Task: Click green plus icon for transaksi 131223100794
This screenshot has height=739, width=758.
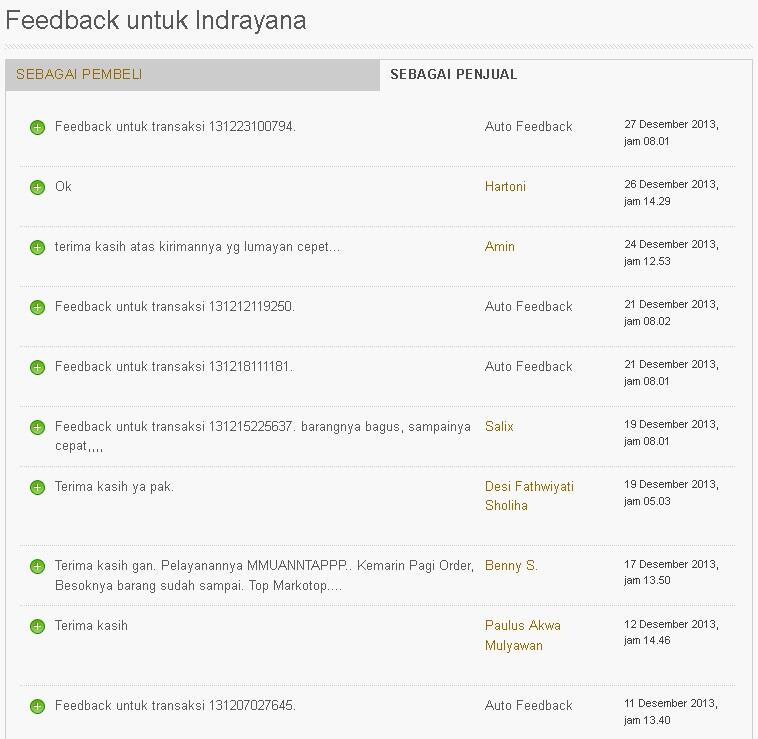Action: 37,128
